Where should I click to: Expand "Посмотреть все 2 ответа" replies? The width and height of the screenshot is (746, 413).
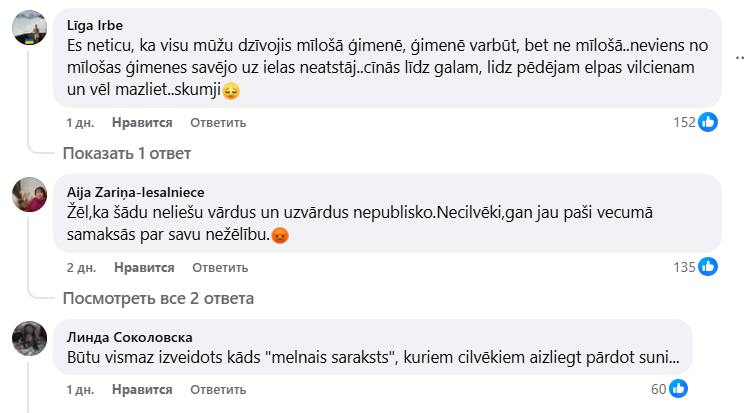tap(158, 298)
